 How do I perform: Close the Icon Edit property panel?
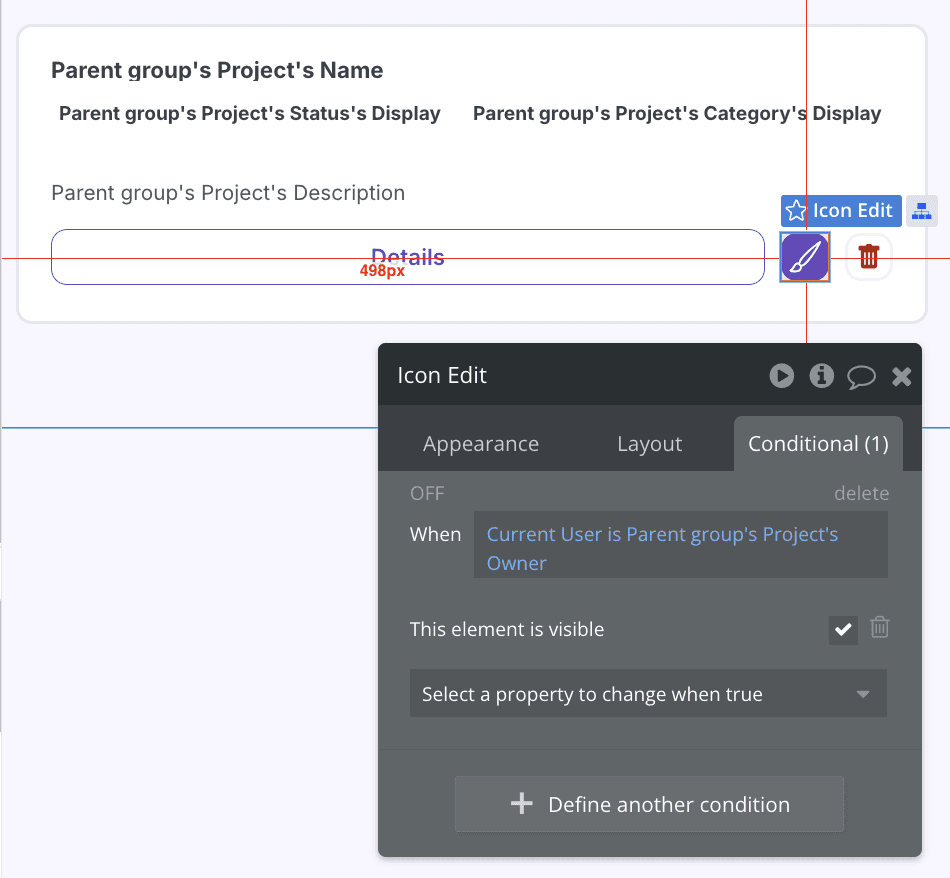(x=902, y=376)
